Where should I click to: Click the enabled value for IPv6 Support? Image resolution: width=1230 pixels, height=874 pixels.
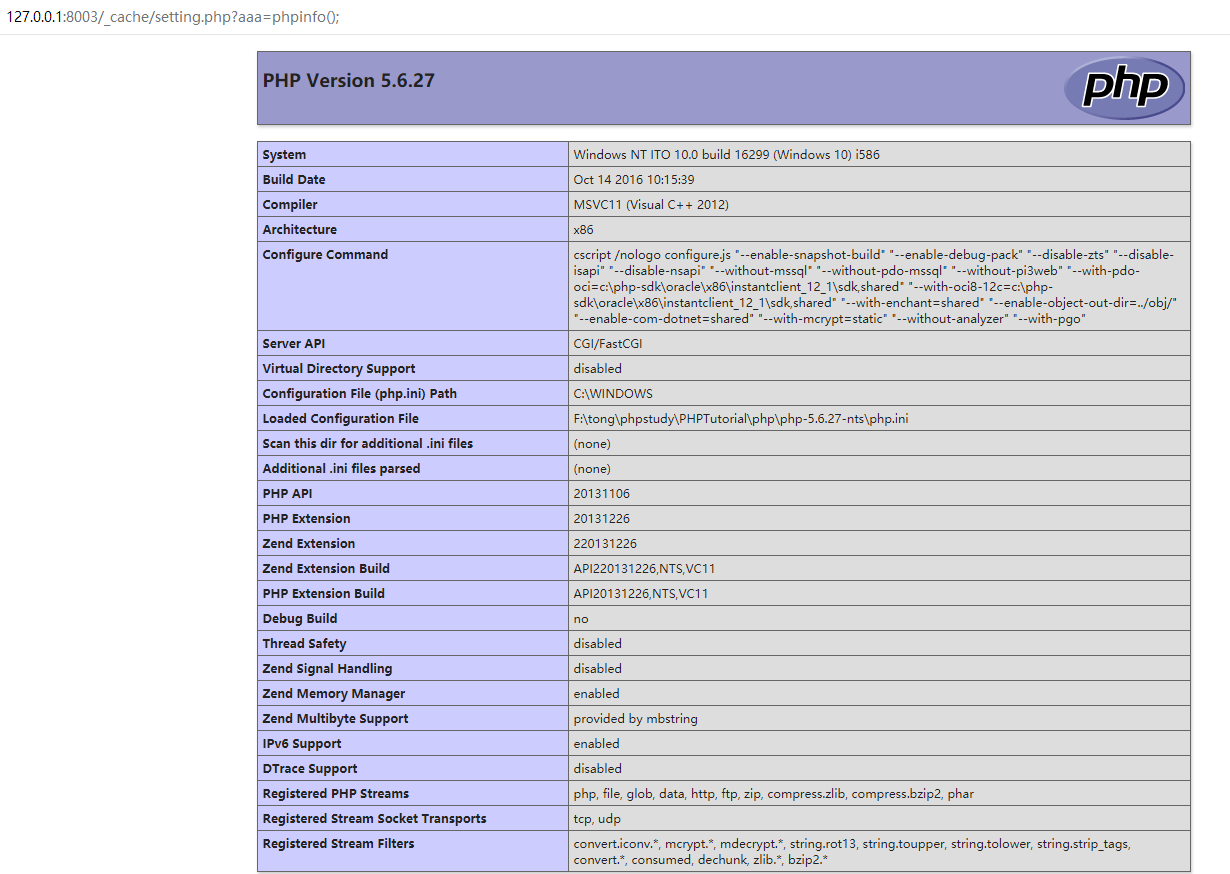point(596,744)
